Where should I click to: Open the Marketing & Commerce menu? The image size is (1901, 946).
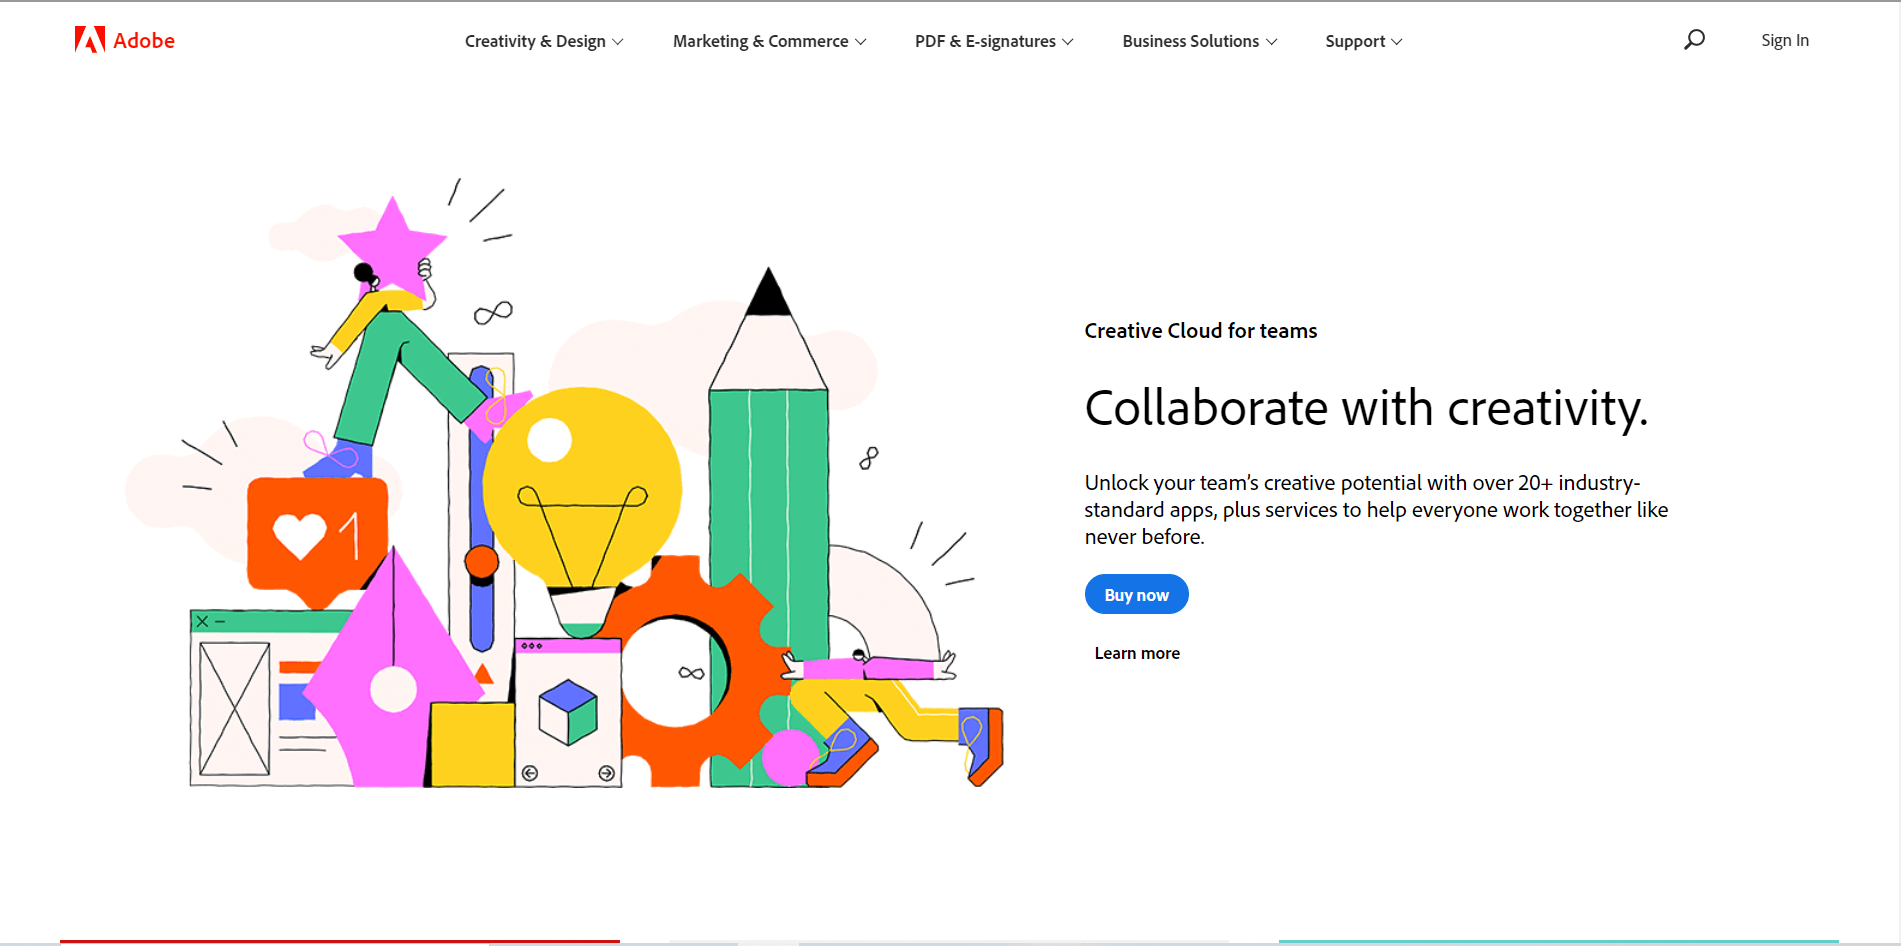(769, 41)
